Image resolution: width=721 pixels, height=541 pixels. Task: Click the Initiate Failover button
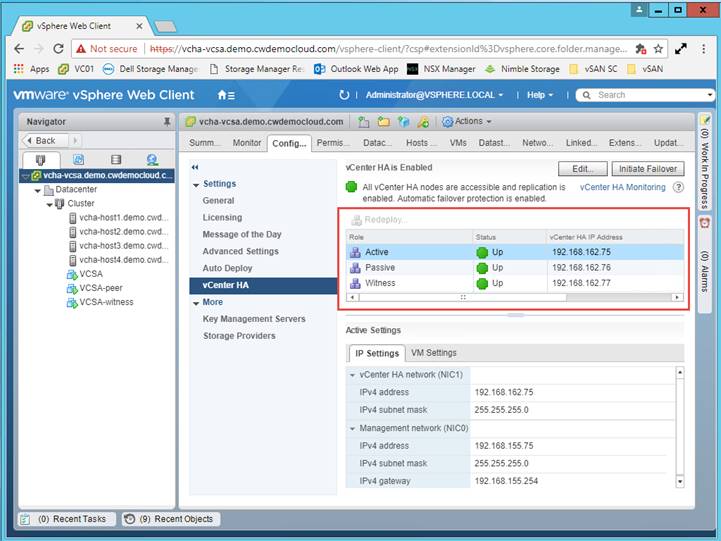(x=647, y=169)
